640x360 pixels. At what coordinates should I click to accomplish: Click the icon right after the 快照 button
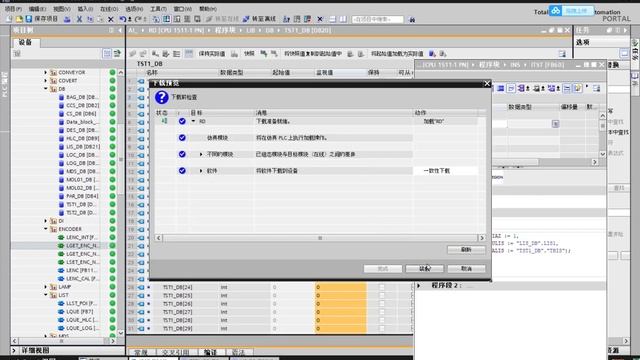point(264,54)
